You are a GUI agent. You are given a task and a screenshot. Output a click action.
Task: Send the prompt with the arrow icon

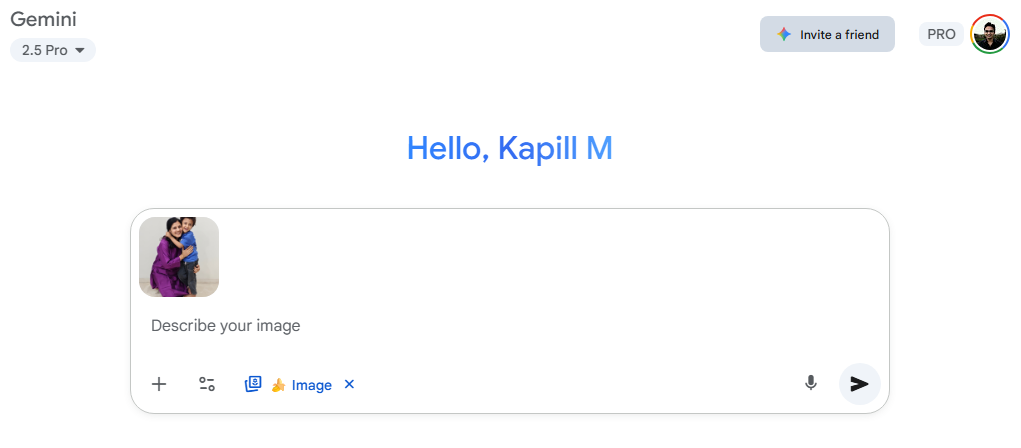coord(859,384)
